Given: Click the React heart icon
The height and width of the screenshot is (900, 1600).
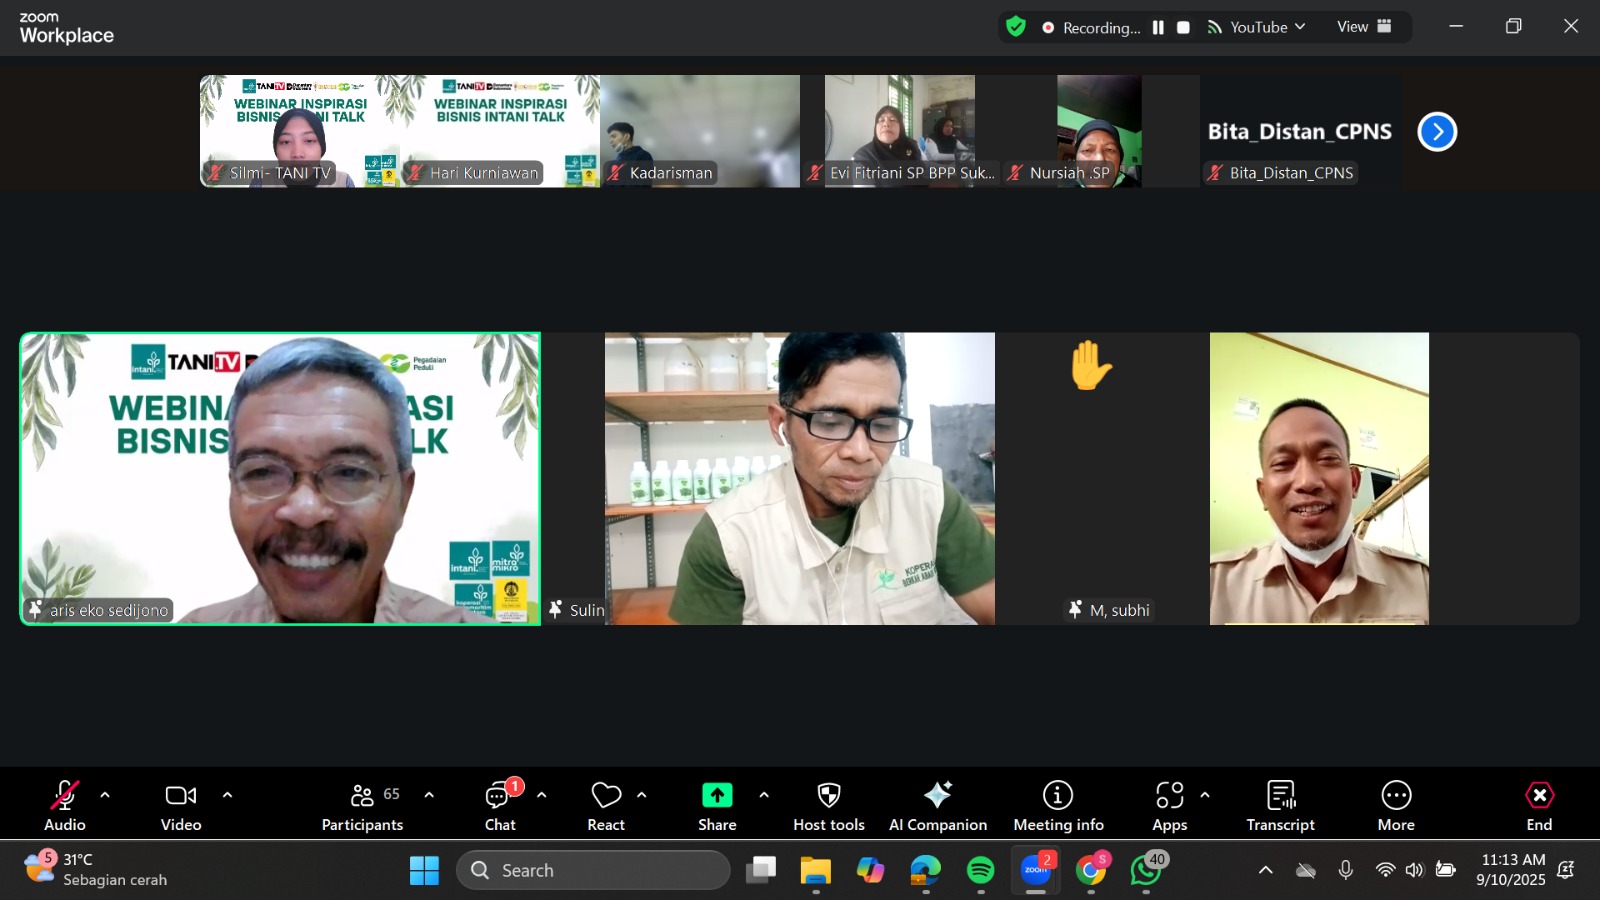Looking at the screenshot, I should click(x=606, y=804).
